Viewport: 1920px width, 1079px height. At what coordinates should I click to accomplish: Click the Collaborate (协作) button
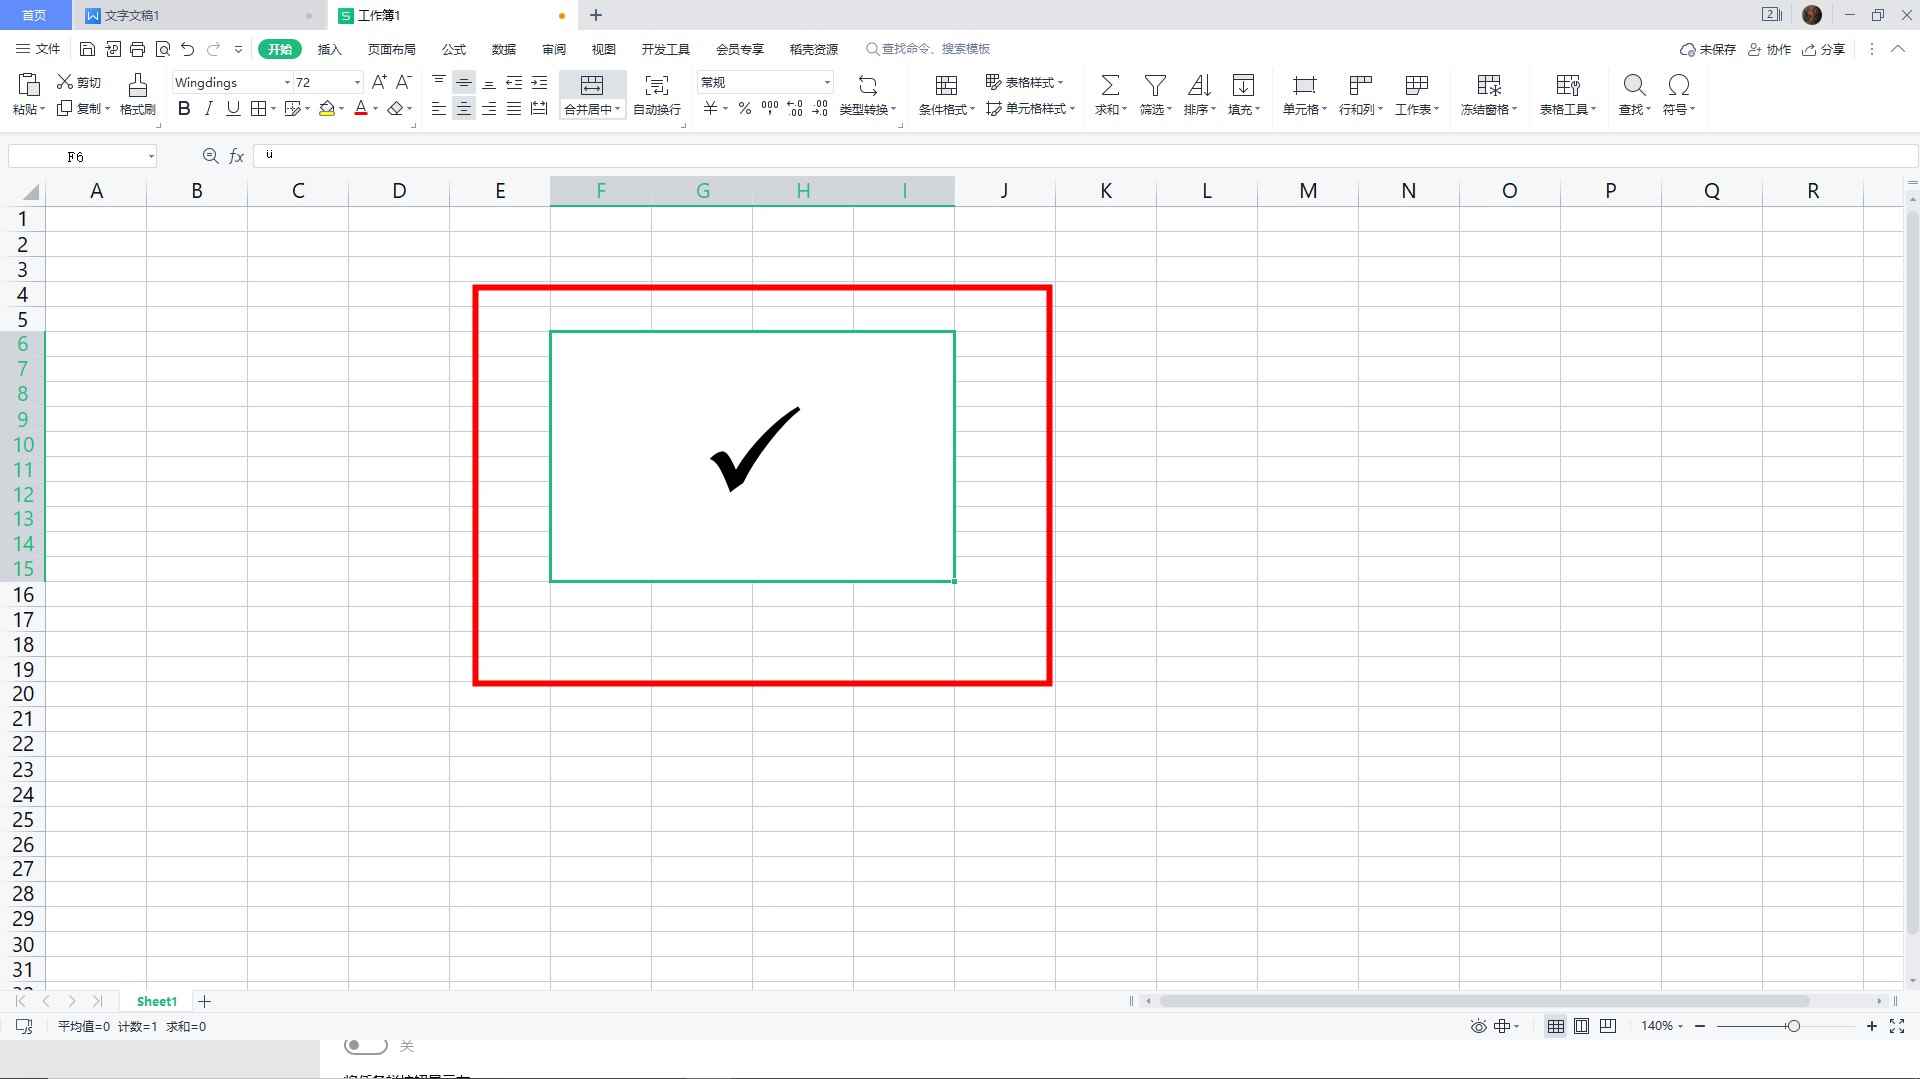(1769, 49)
